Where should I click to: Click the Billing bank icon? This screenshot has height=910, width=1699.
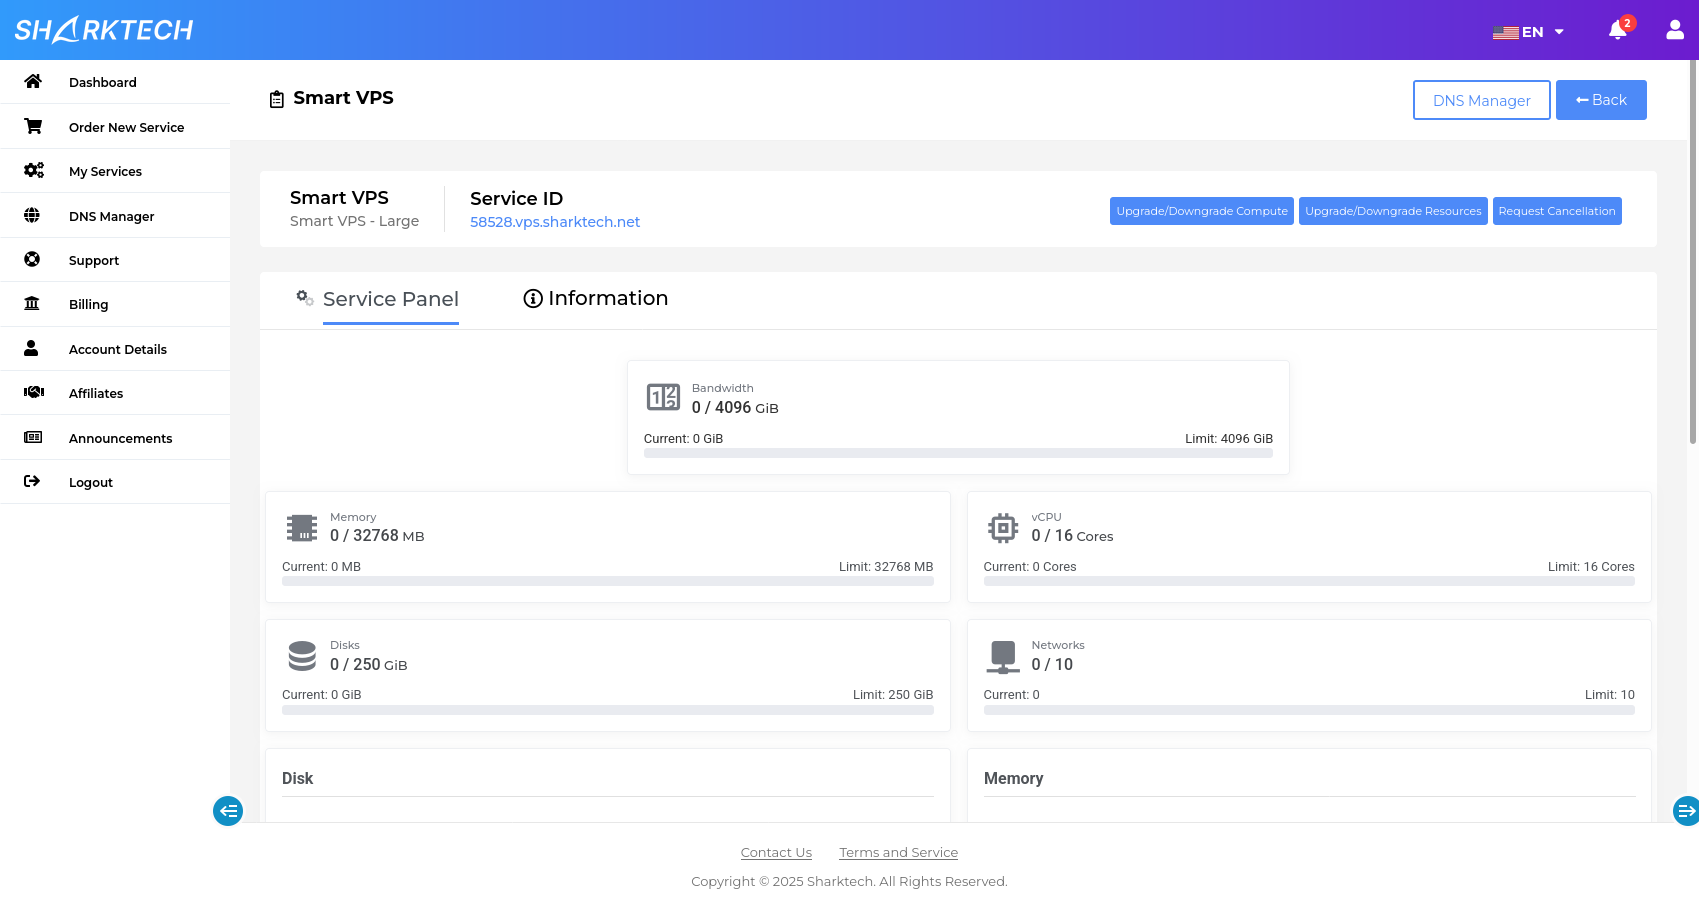click(x=32, y=303)
